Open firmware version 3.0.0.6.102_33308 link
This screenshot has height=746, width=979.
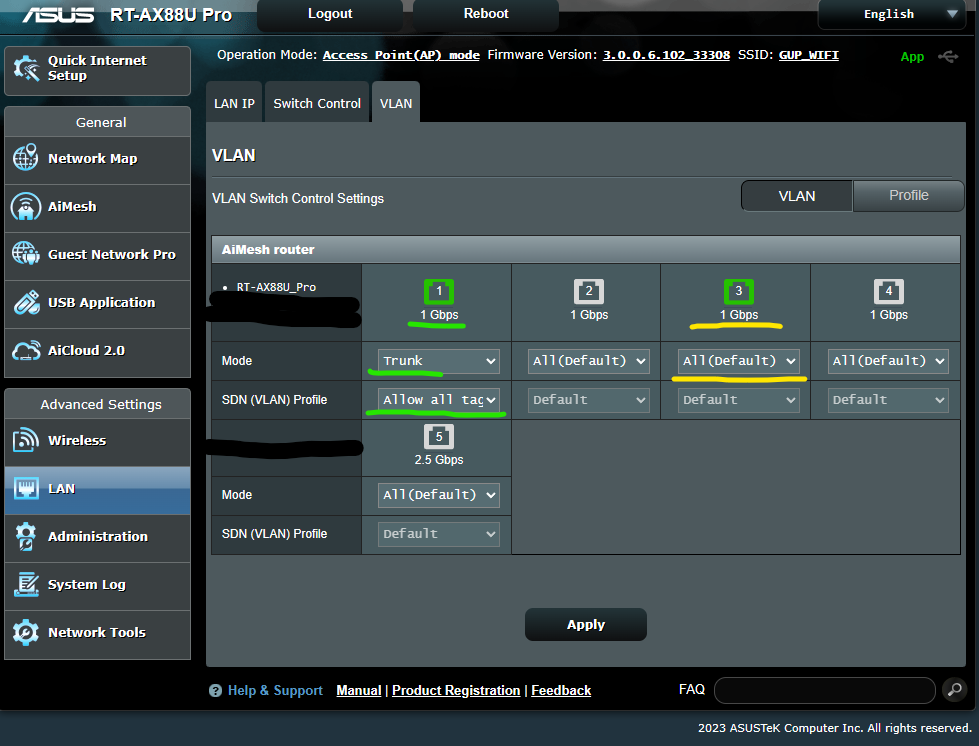(666, 55)
